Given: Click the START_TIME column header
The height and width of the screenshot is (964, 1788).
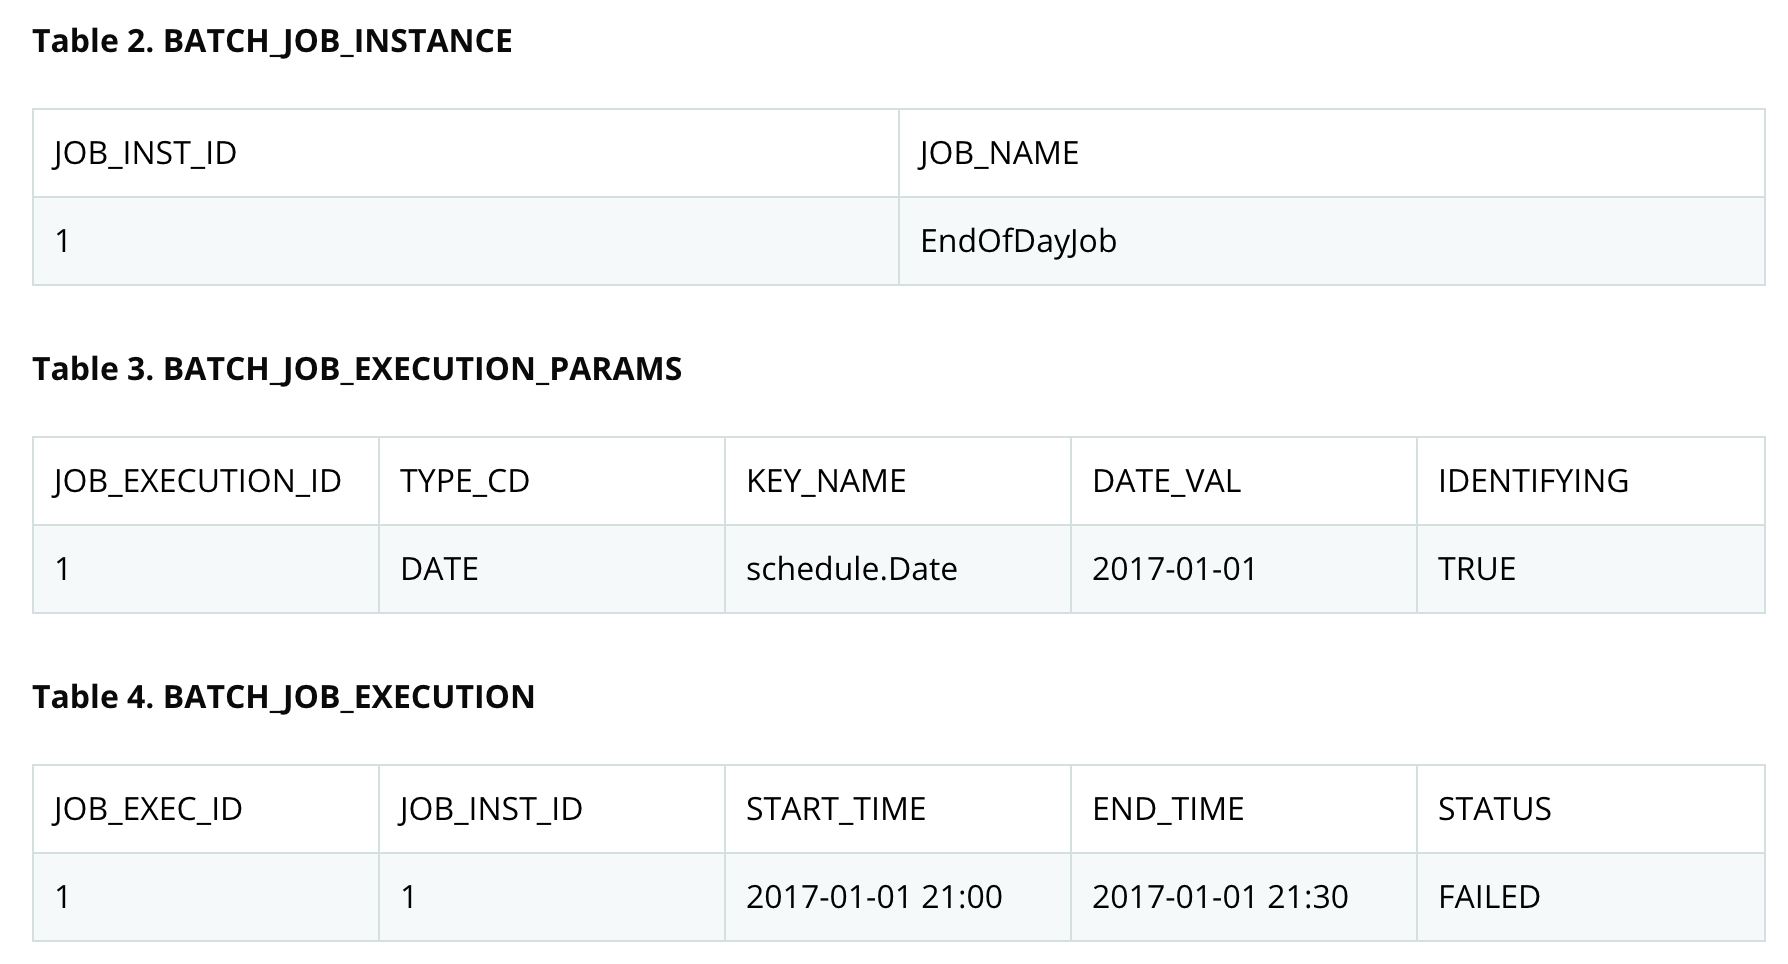Looking at the screenshot, I should pos(898,809).
